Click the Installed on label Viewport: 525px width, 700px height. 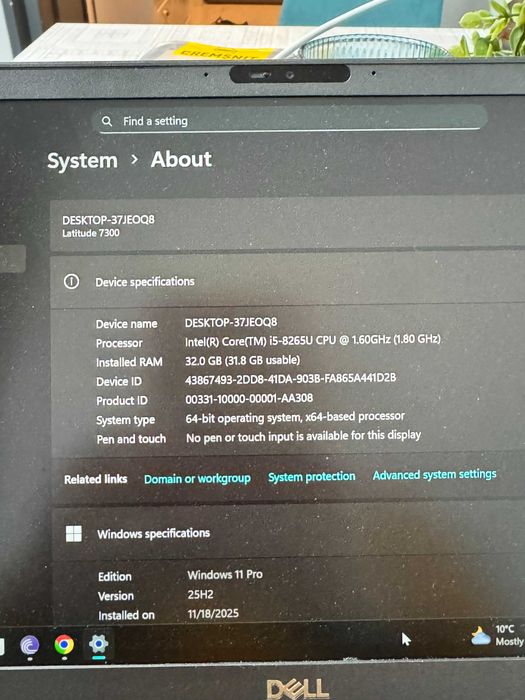pos(126,615)
